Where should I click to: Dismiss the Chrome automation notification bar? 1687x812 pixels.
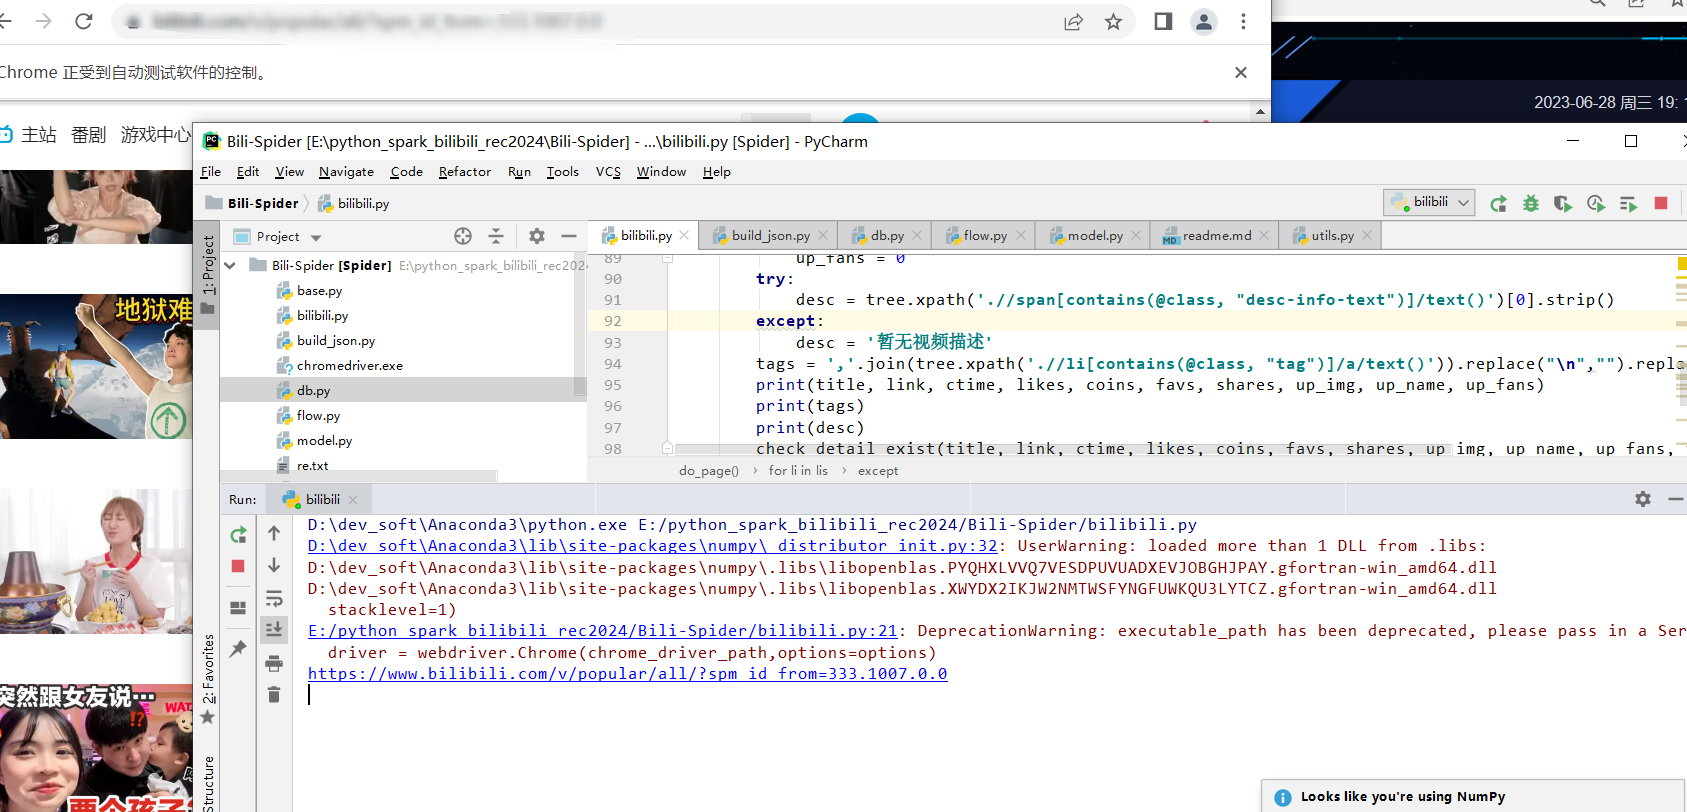pyautogui.click(x=1241, y=72)
